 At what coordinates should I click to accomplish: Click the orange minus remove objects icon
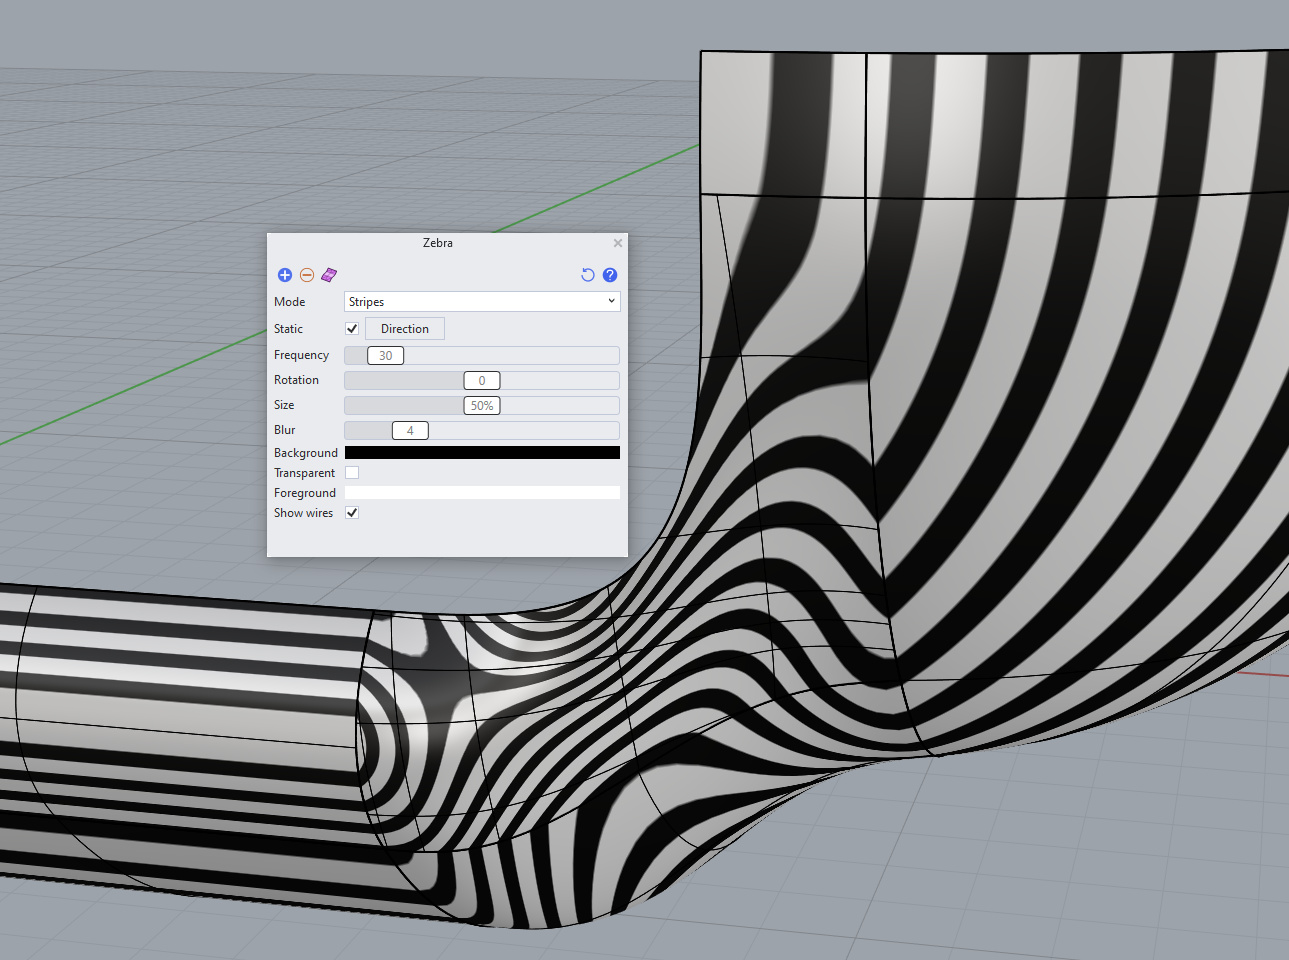tap(307, 275)
